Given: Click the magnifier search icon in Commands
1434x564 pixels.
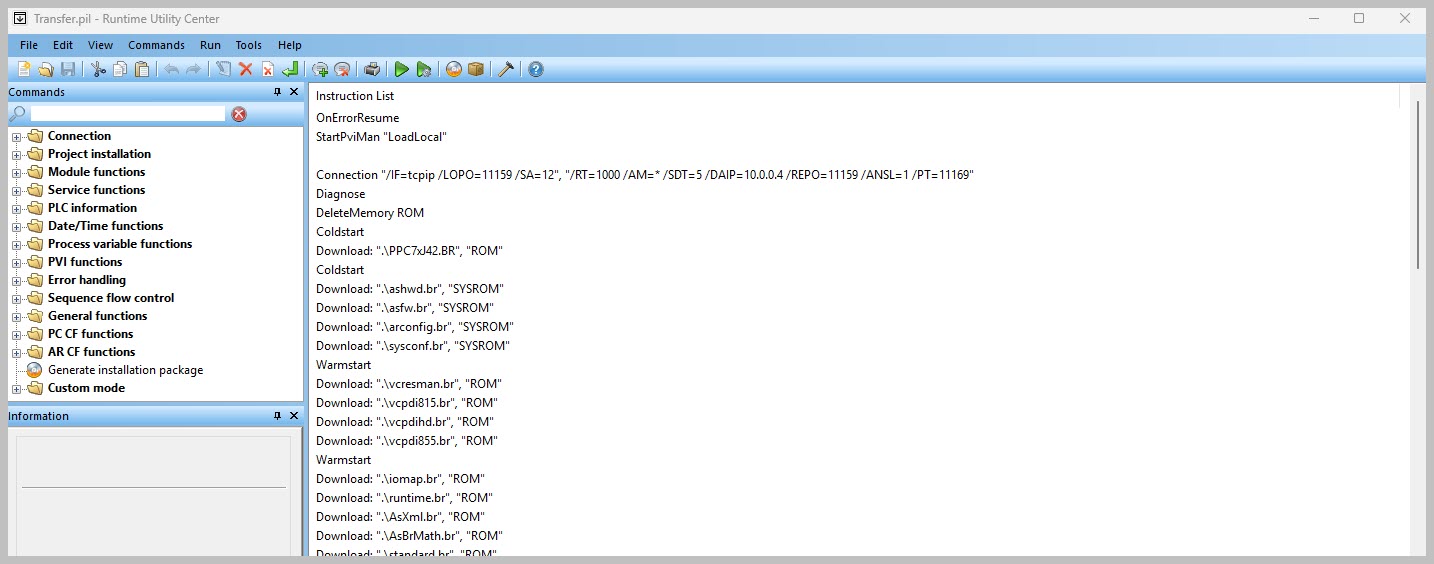Looking at the screenshot, I should (x=17, y=114).
